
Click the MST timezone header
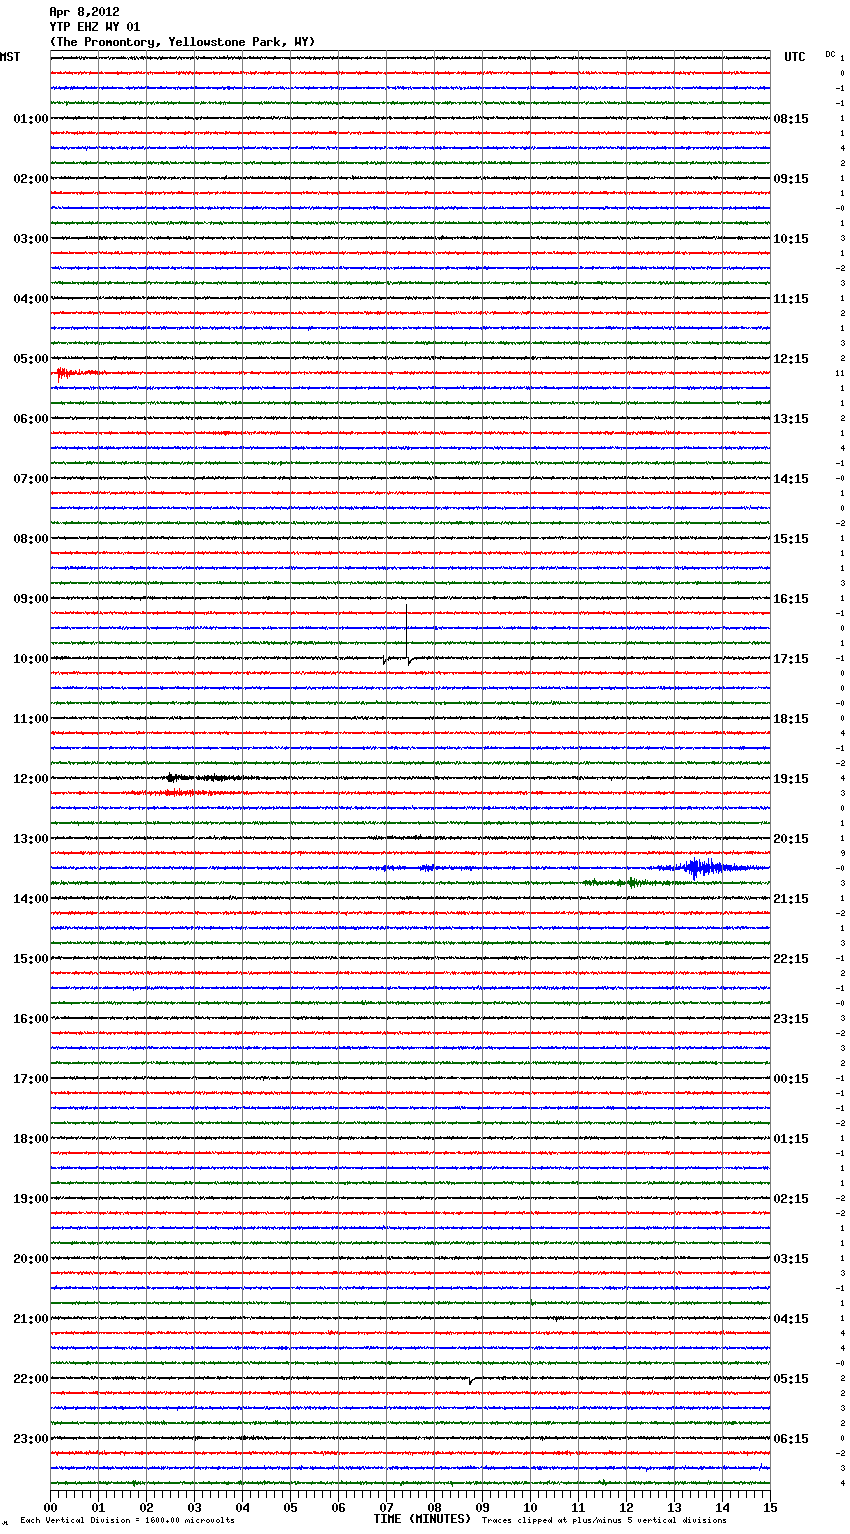tap(10, 57)
